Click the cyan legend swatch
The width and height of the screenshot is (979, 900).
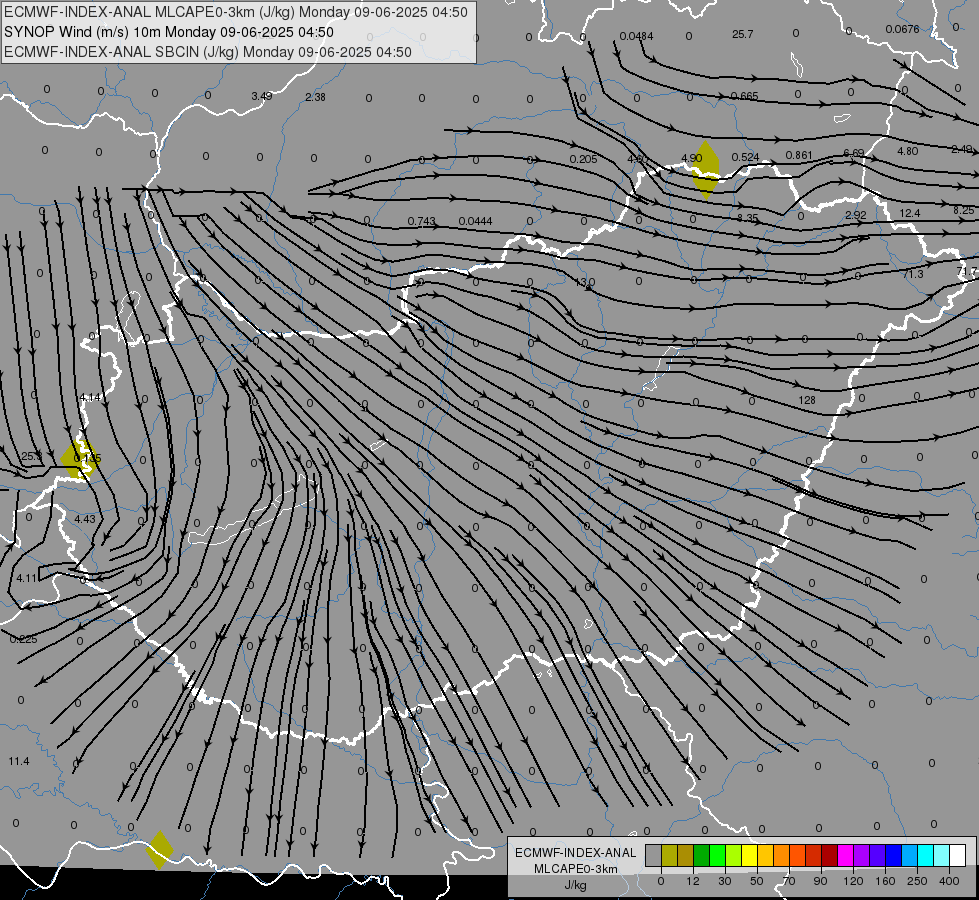pyautogui.click(x=925, y=856)
